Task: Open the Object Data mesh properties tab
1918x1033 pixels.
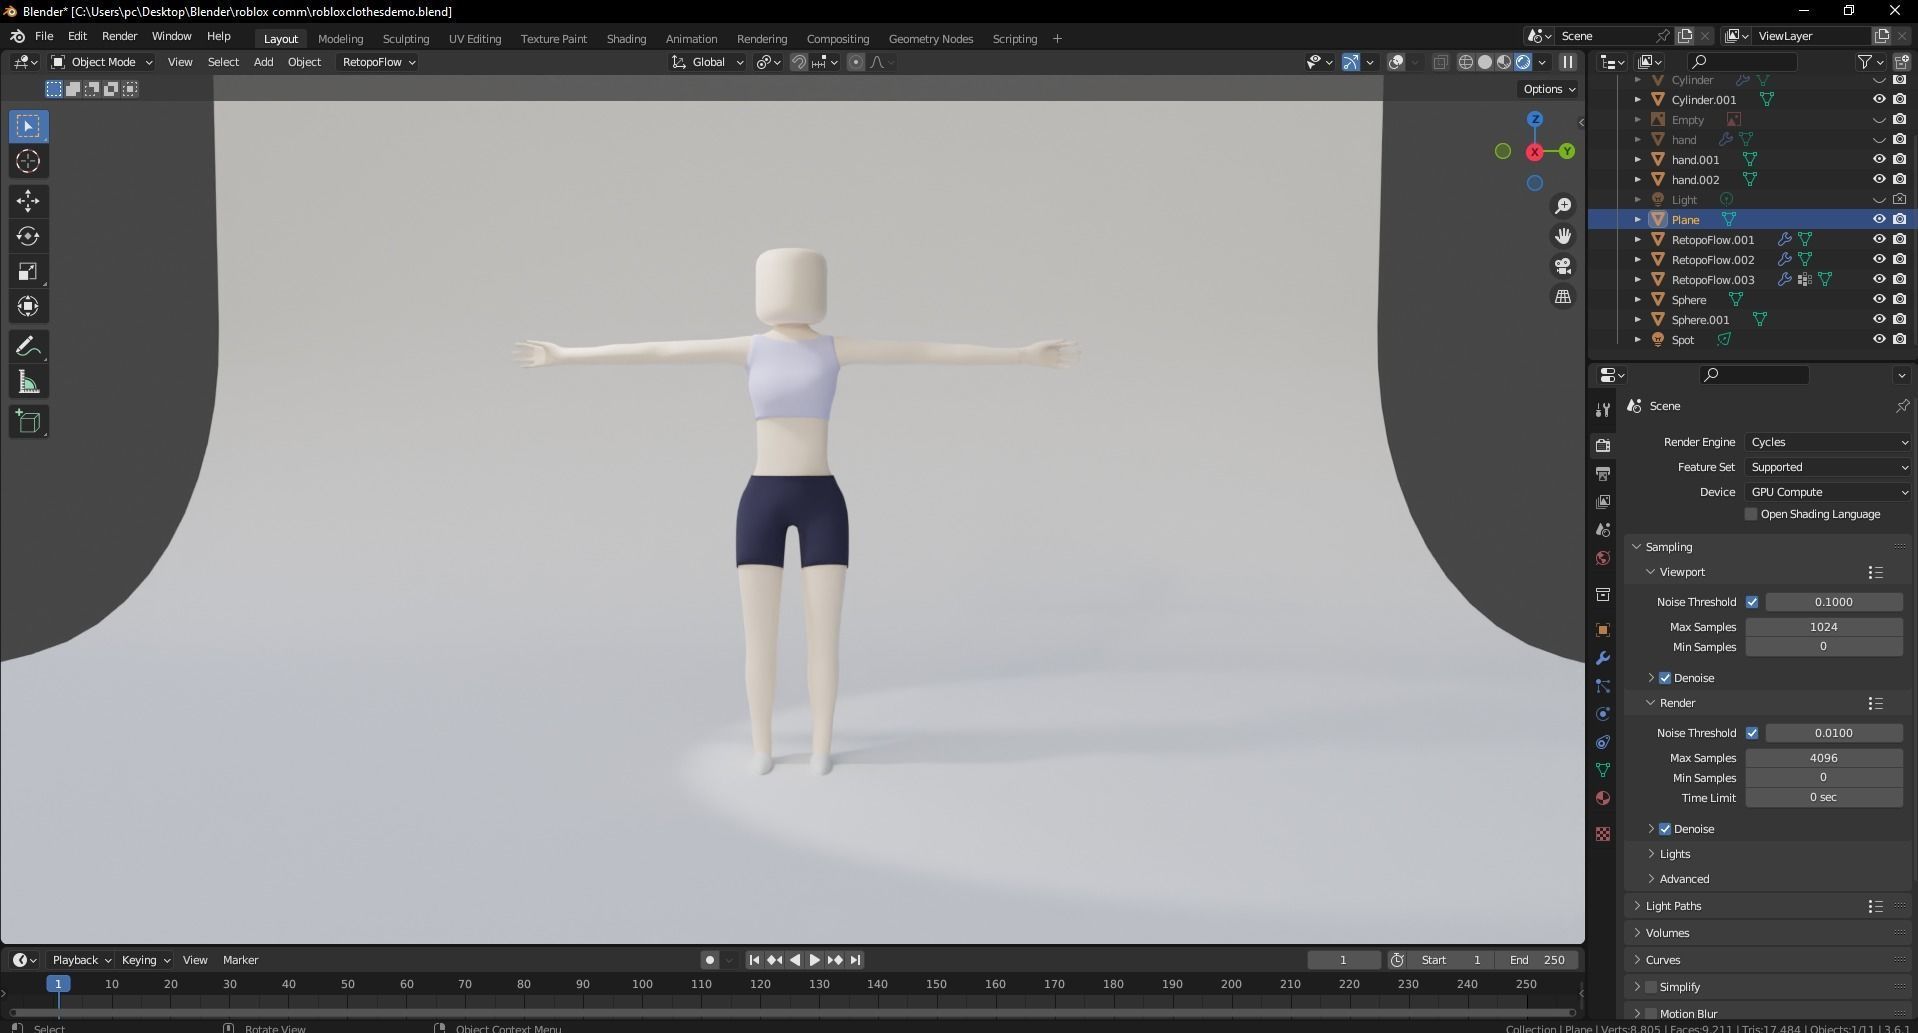Action: click(1603, 770)
